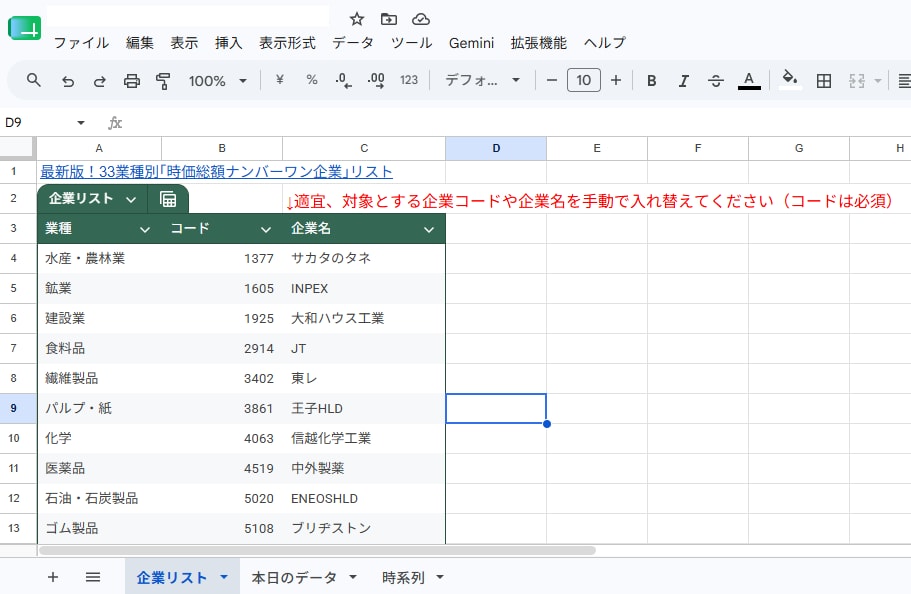Check the cloud save status icon
This screenshot has height=594, width=911.
tap(421, 19)
